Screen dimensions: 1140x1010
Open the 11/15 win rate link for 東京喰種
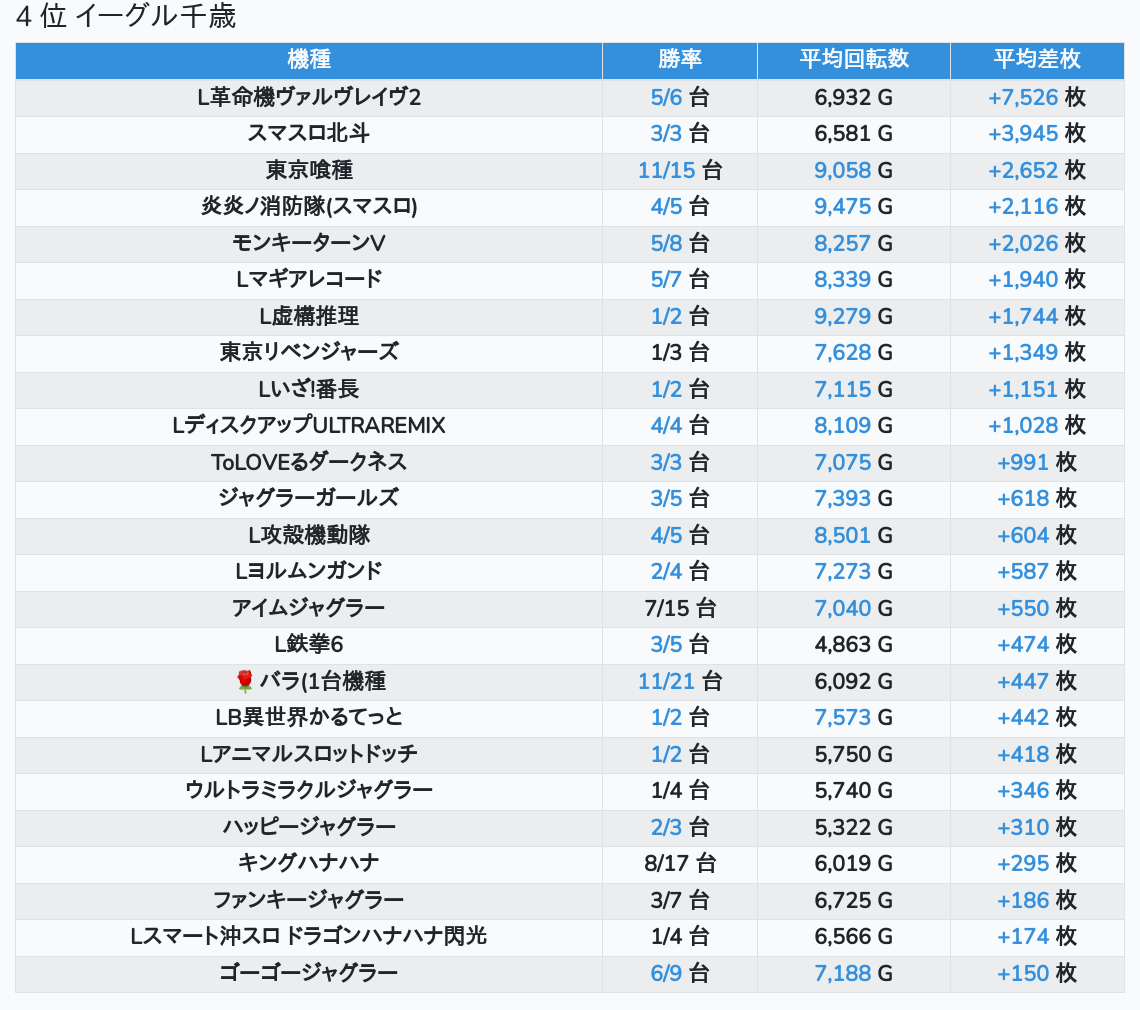coord(666,171)
